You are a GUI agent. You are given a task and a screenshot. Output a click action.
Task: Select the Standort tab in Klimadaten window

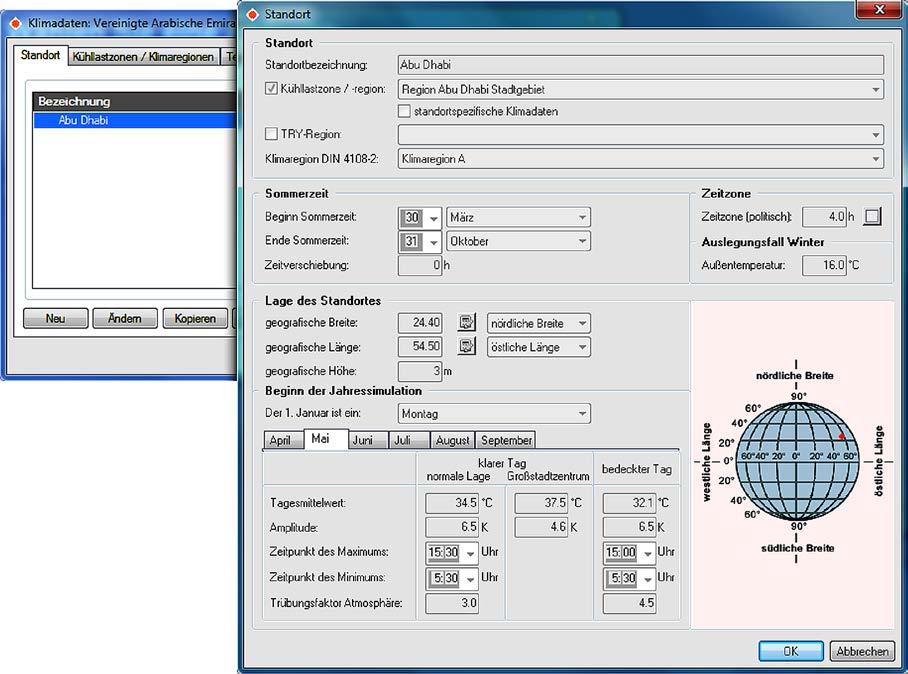pyautogui.click(x=41, y=55)
